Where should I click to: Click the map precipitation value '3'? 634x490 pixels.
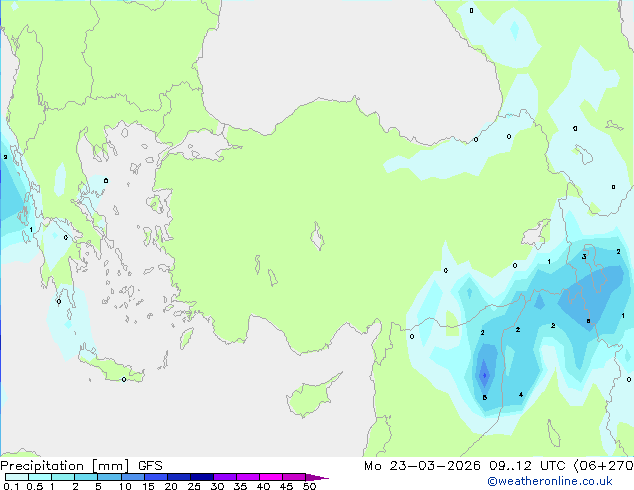(x=584, y=256)
